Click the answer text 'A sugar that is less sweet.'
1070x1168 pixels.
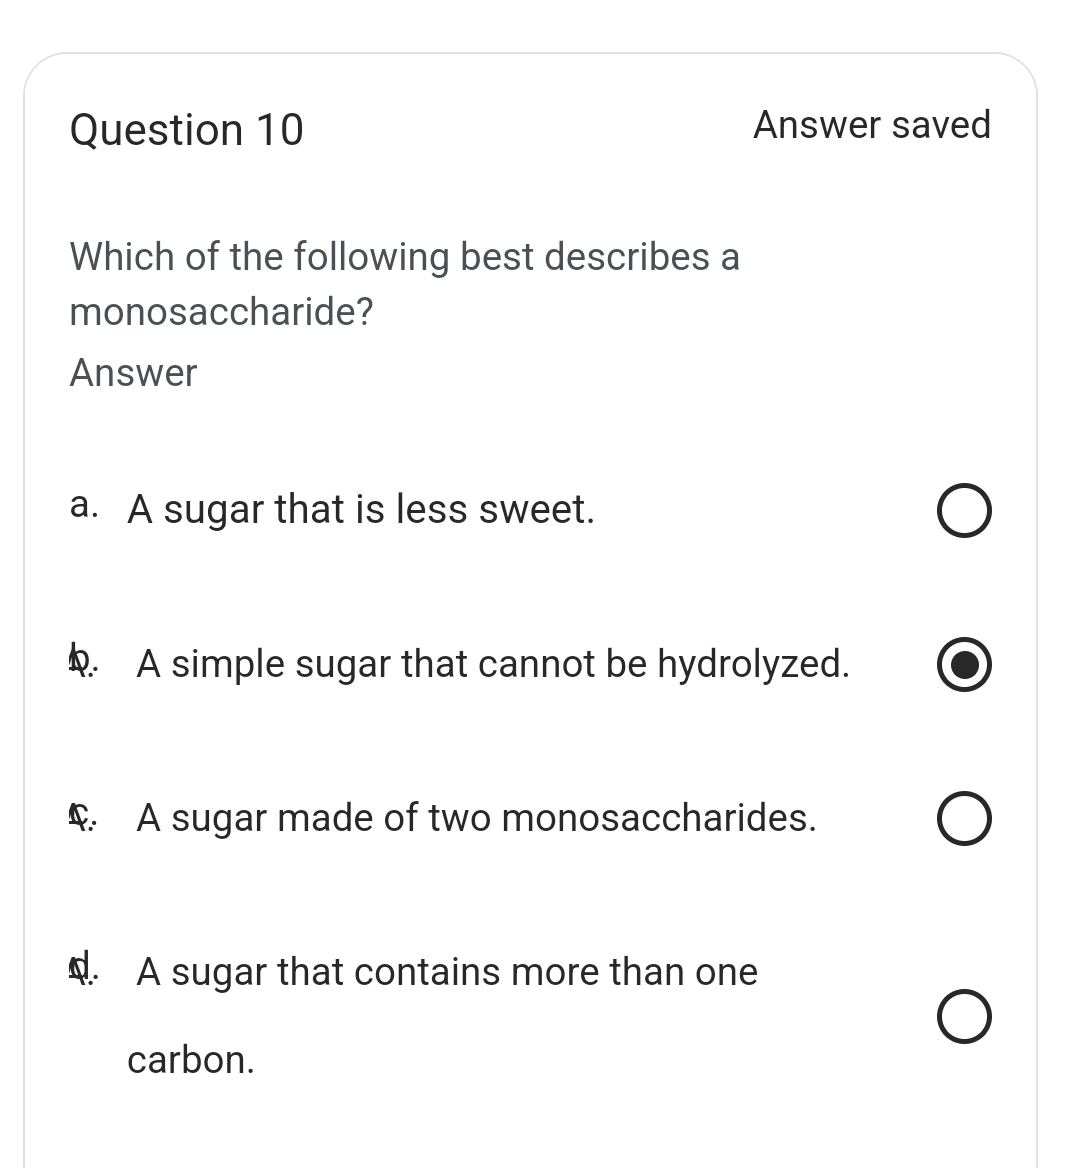(361, 510)
